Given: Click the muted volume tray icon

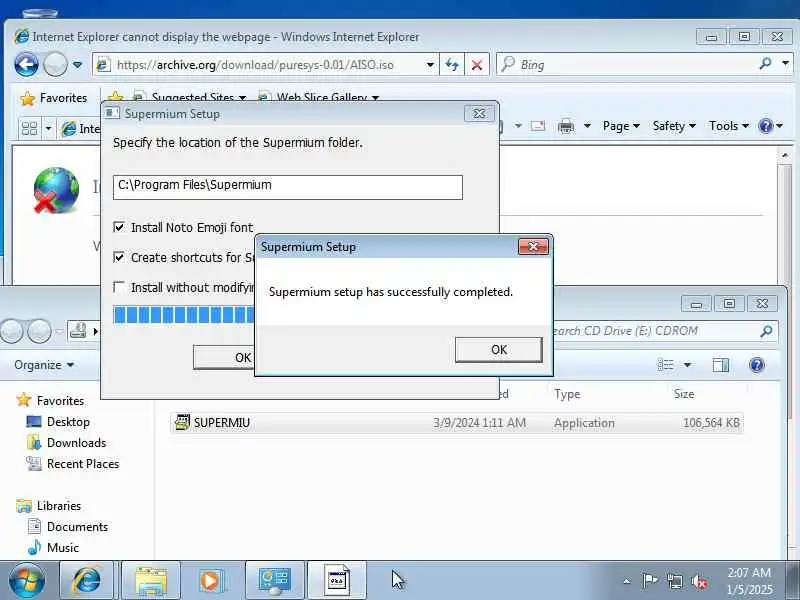Looking at the screenshot, I should [698, 581].
